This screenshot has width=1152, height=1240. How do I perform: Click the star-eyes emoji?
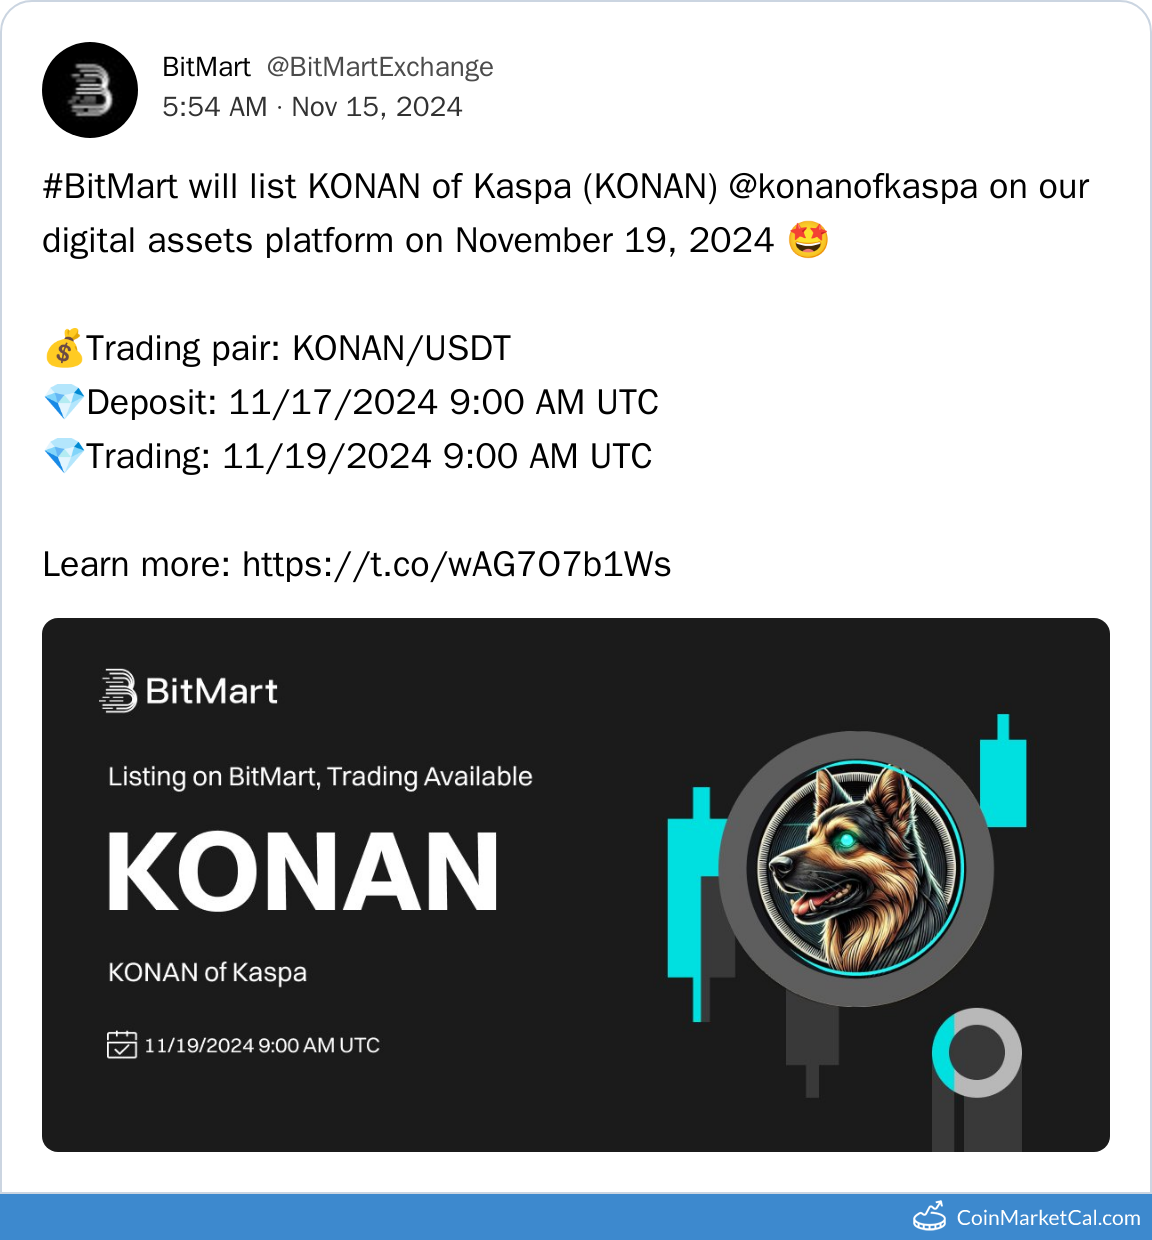pyautogui.click(x=808, y=241)
